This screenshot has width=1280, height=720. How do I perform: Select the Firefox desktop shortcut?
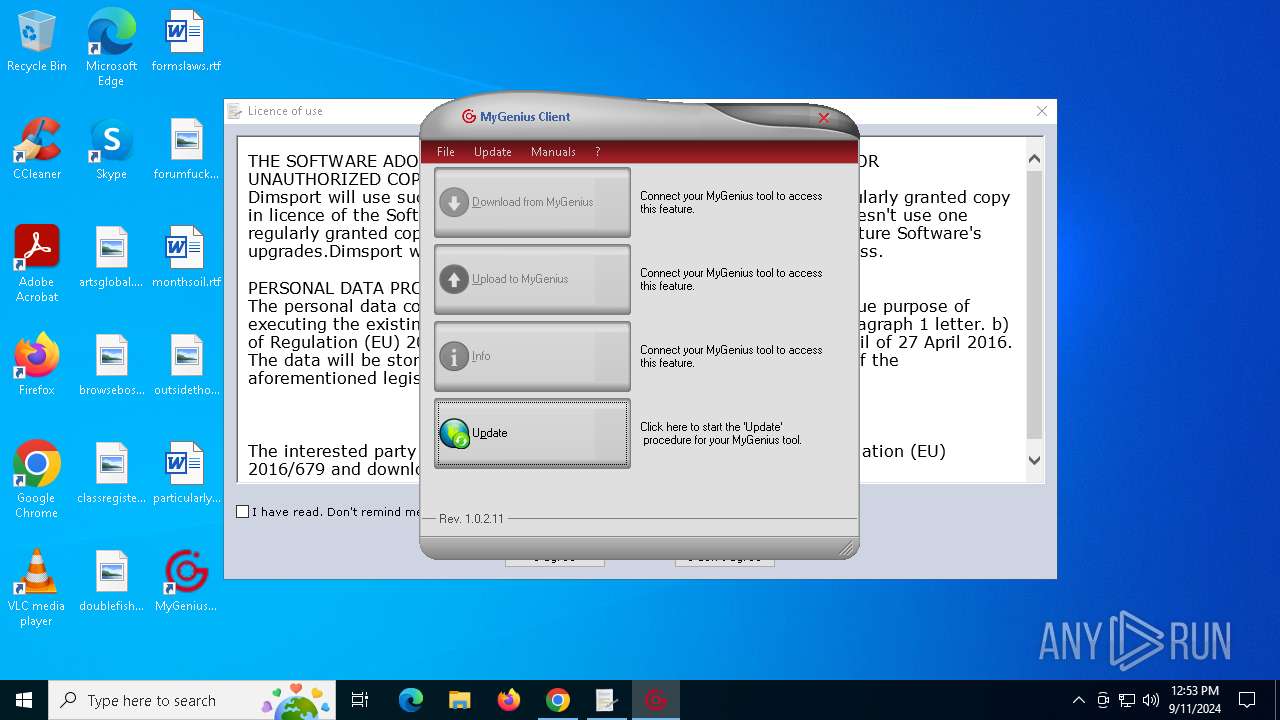tap(37, 366)
